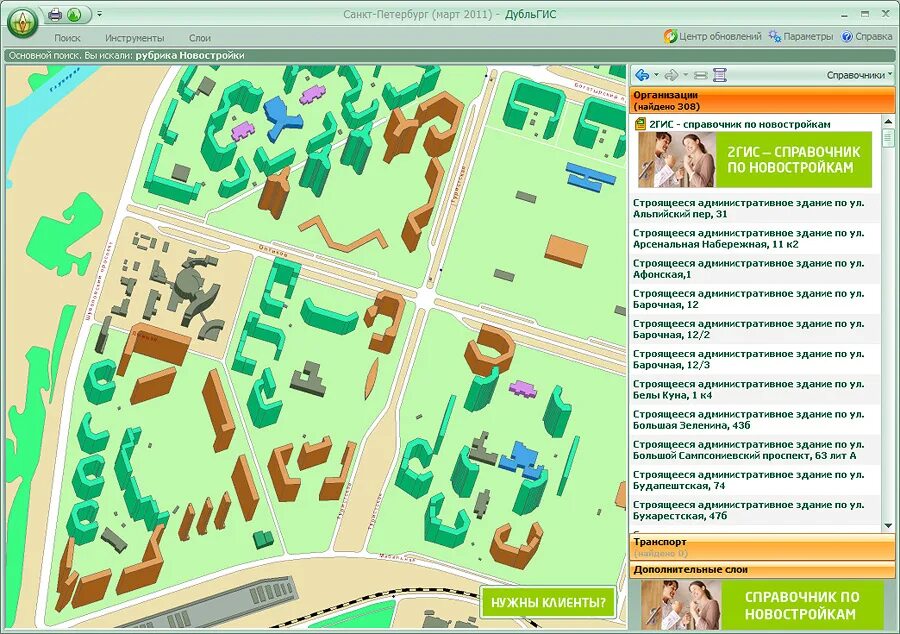This screenshot has width=900, height=634.
Task: Click the Справка question mark icon
Action: [x=847, y=37]
